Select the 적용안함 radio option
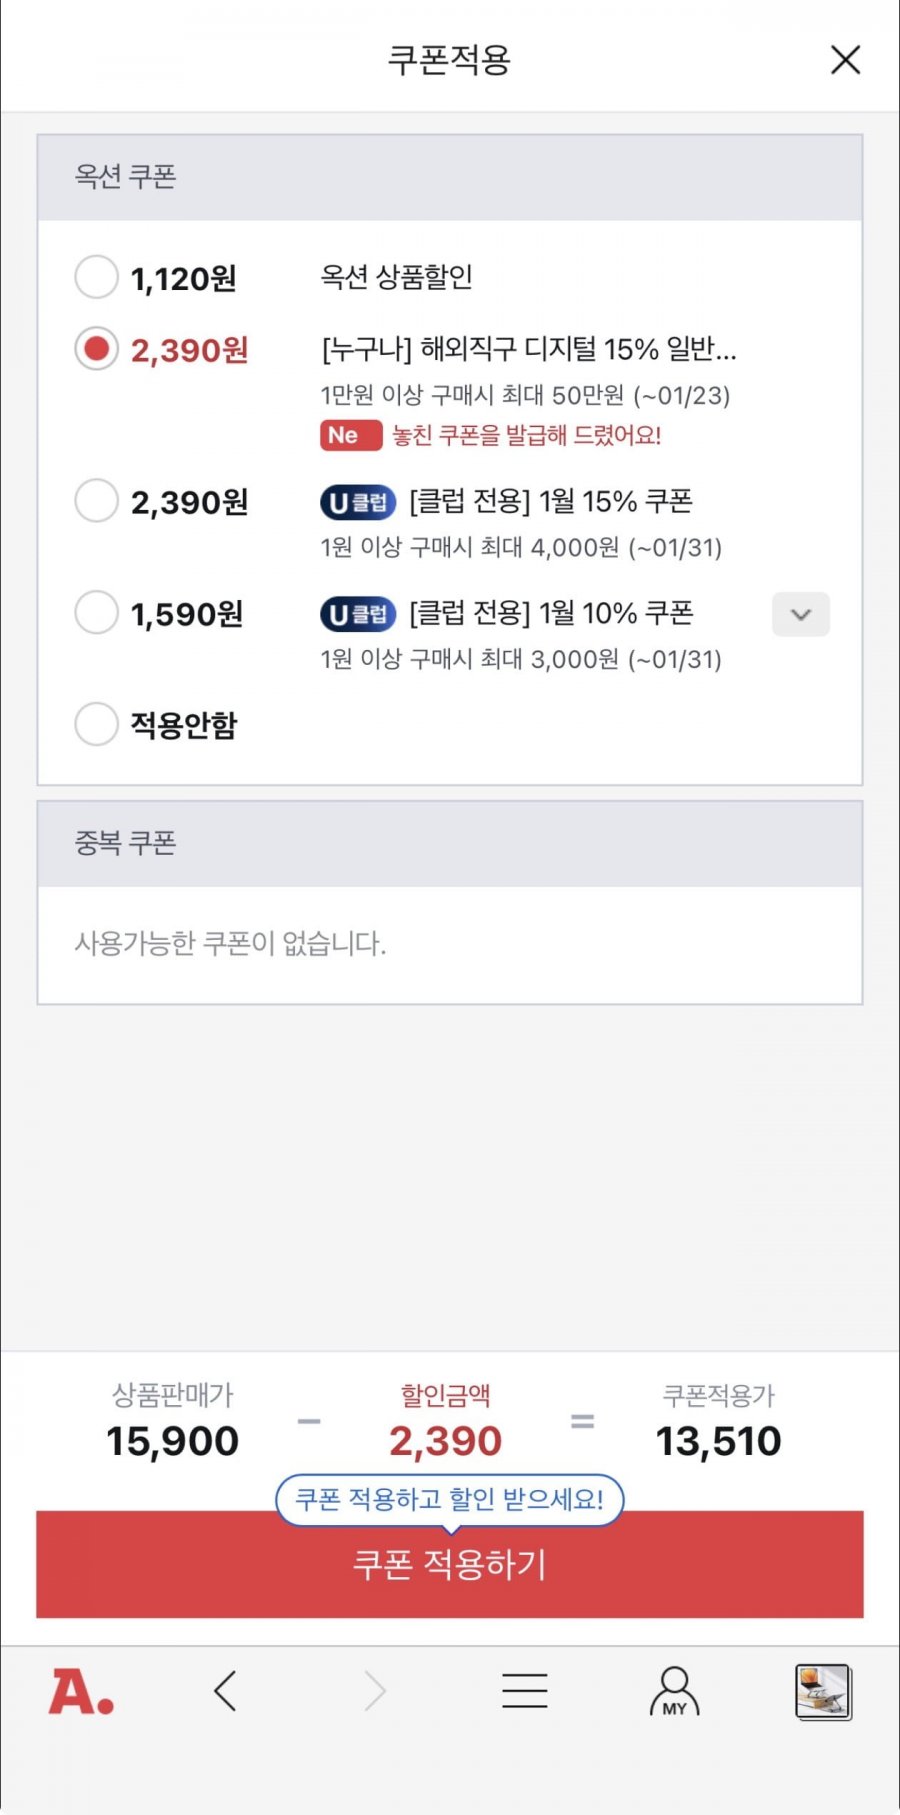900x1815 pixels. point(97,724)
